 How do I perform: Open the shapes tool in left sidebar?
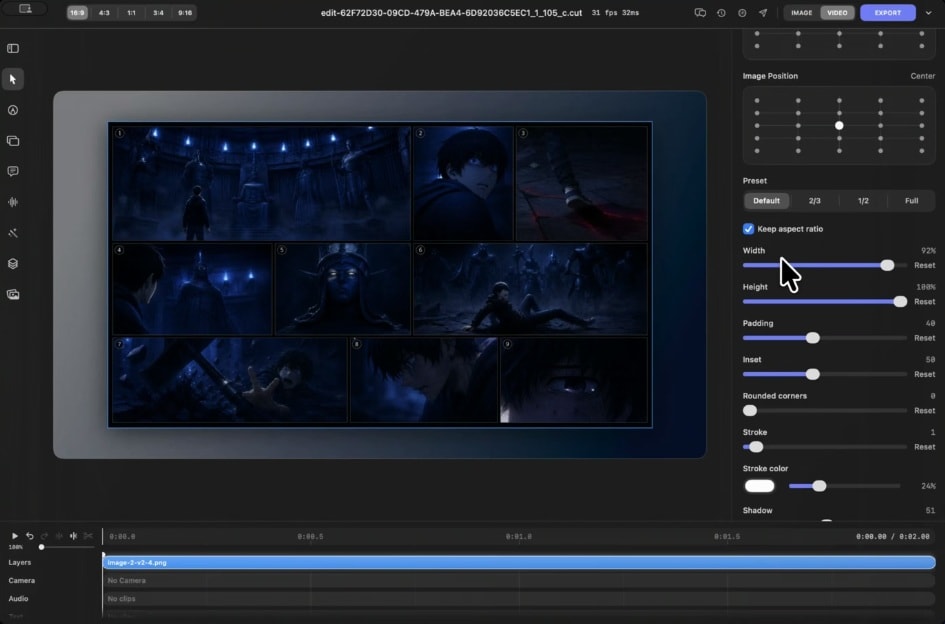[13, 110]
